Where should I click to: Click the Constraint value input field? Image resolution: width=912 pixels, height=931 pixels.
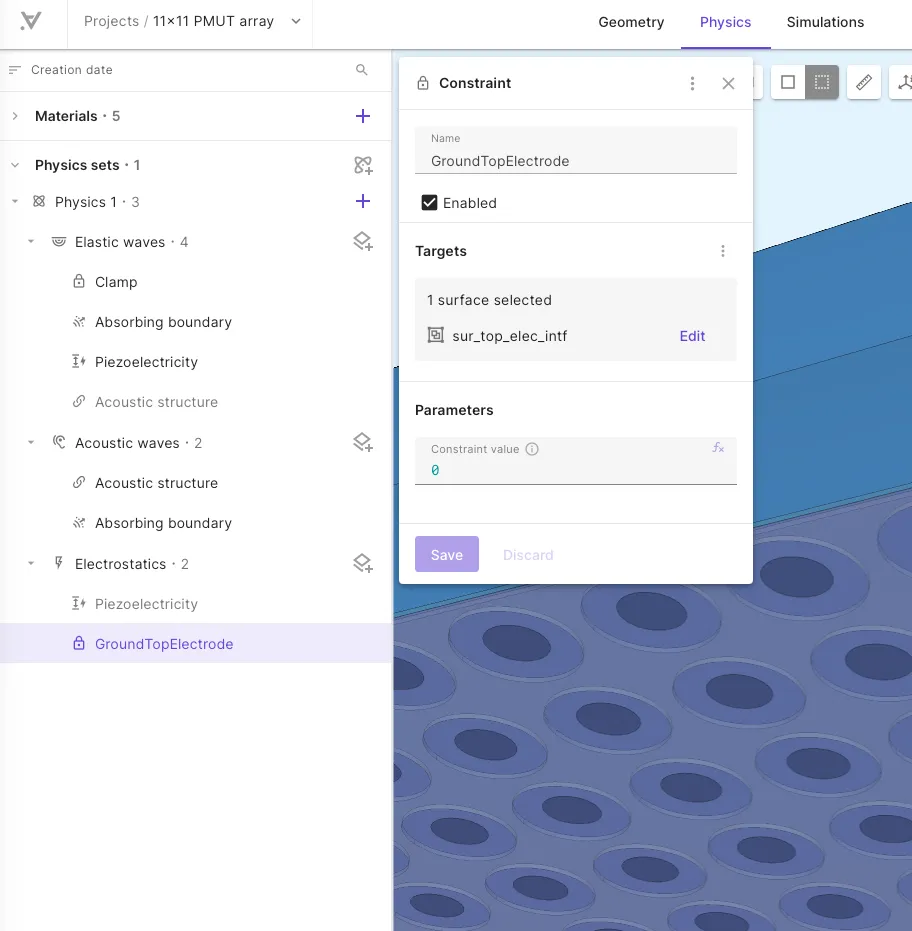(x=575, y=461)
